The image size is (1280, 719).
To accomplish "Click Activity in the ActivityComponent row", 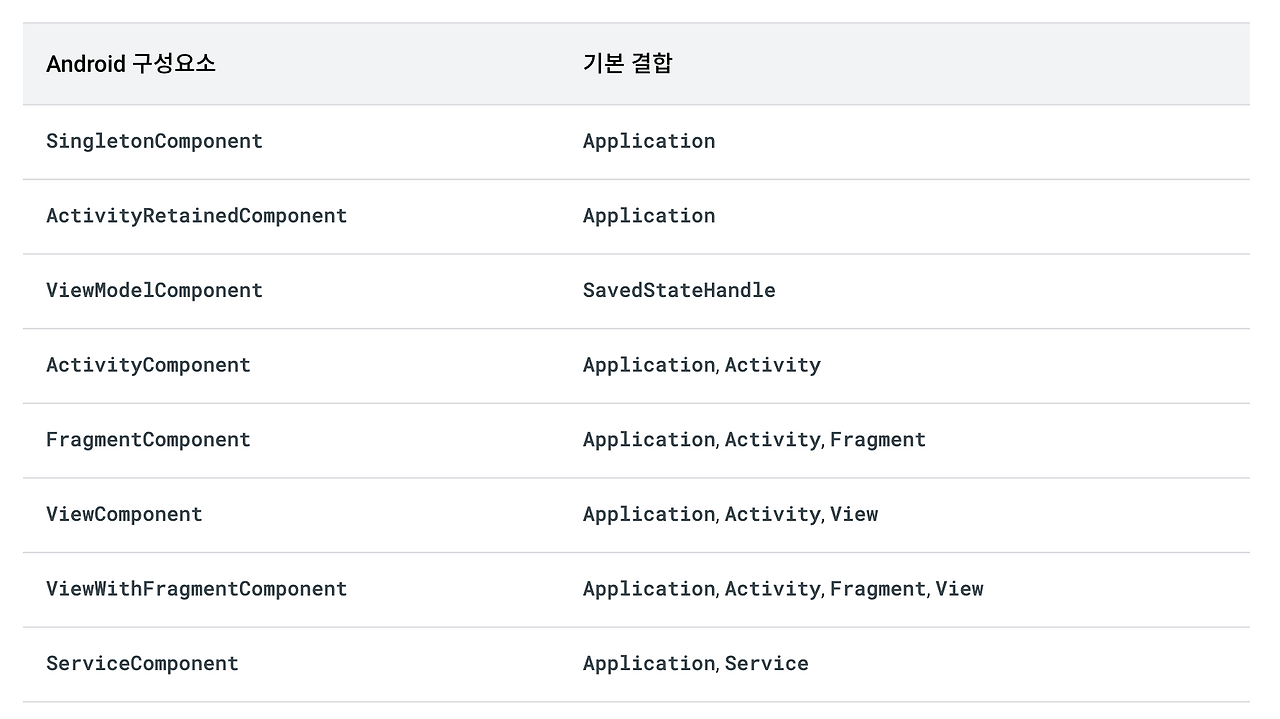I will coord(773,365).
